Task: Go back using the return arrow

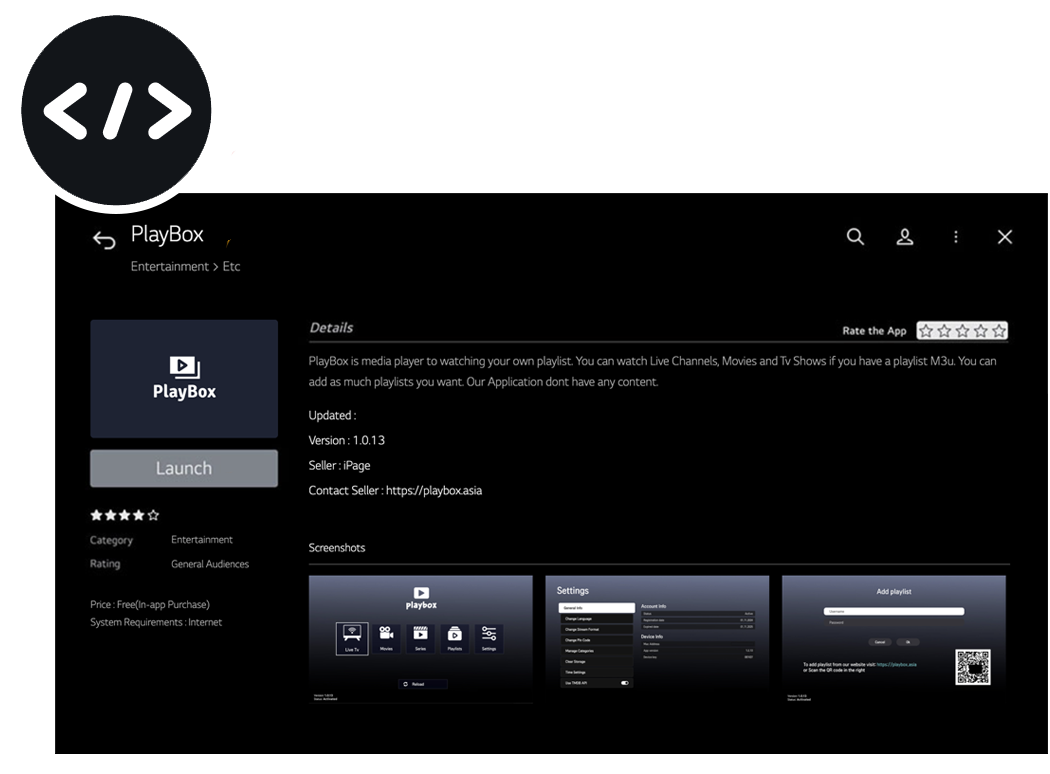Action: (104, 239)
